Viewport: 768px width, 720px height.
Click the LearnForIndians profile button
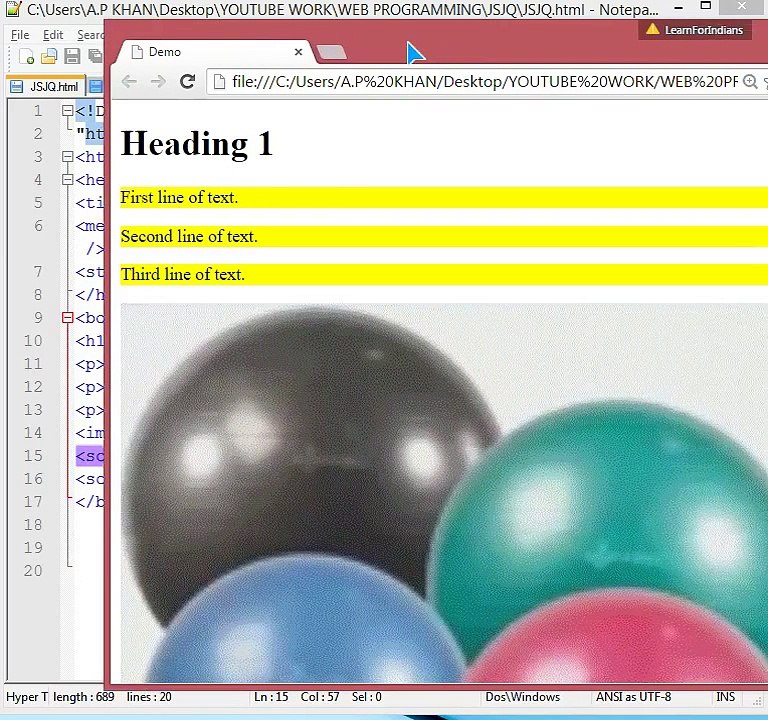tap(695, 30)
